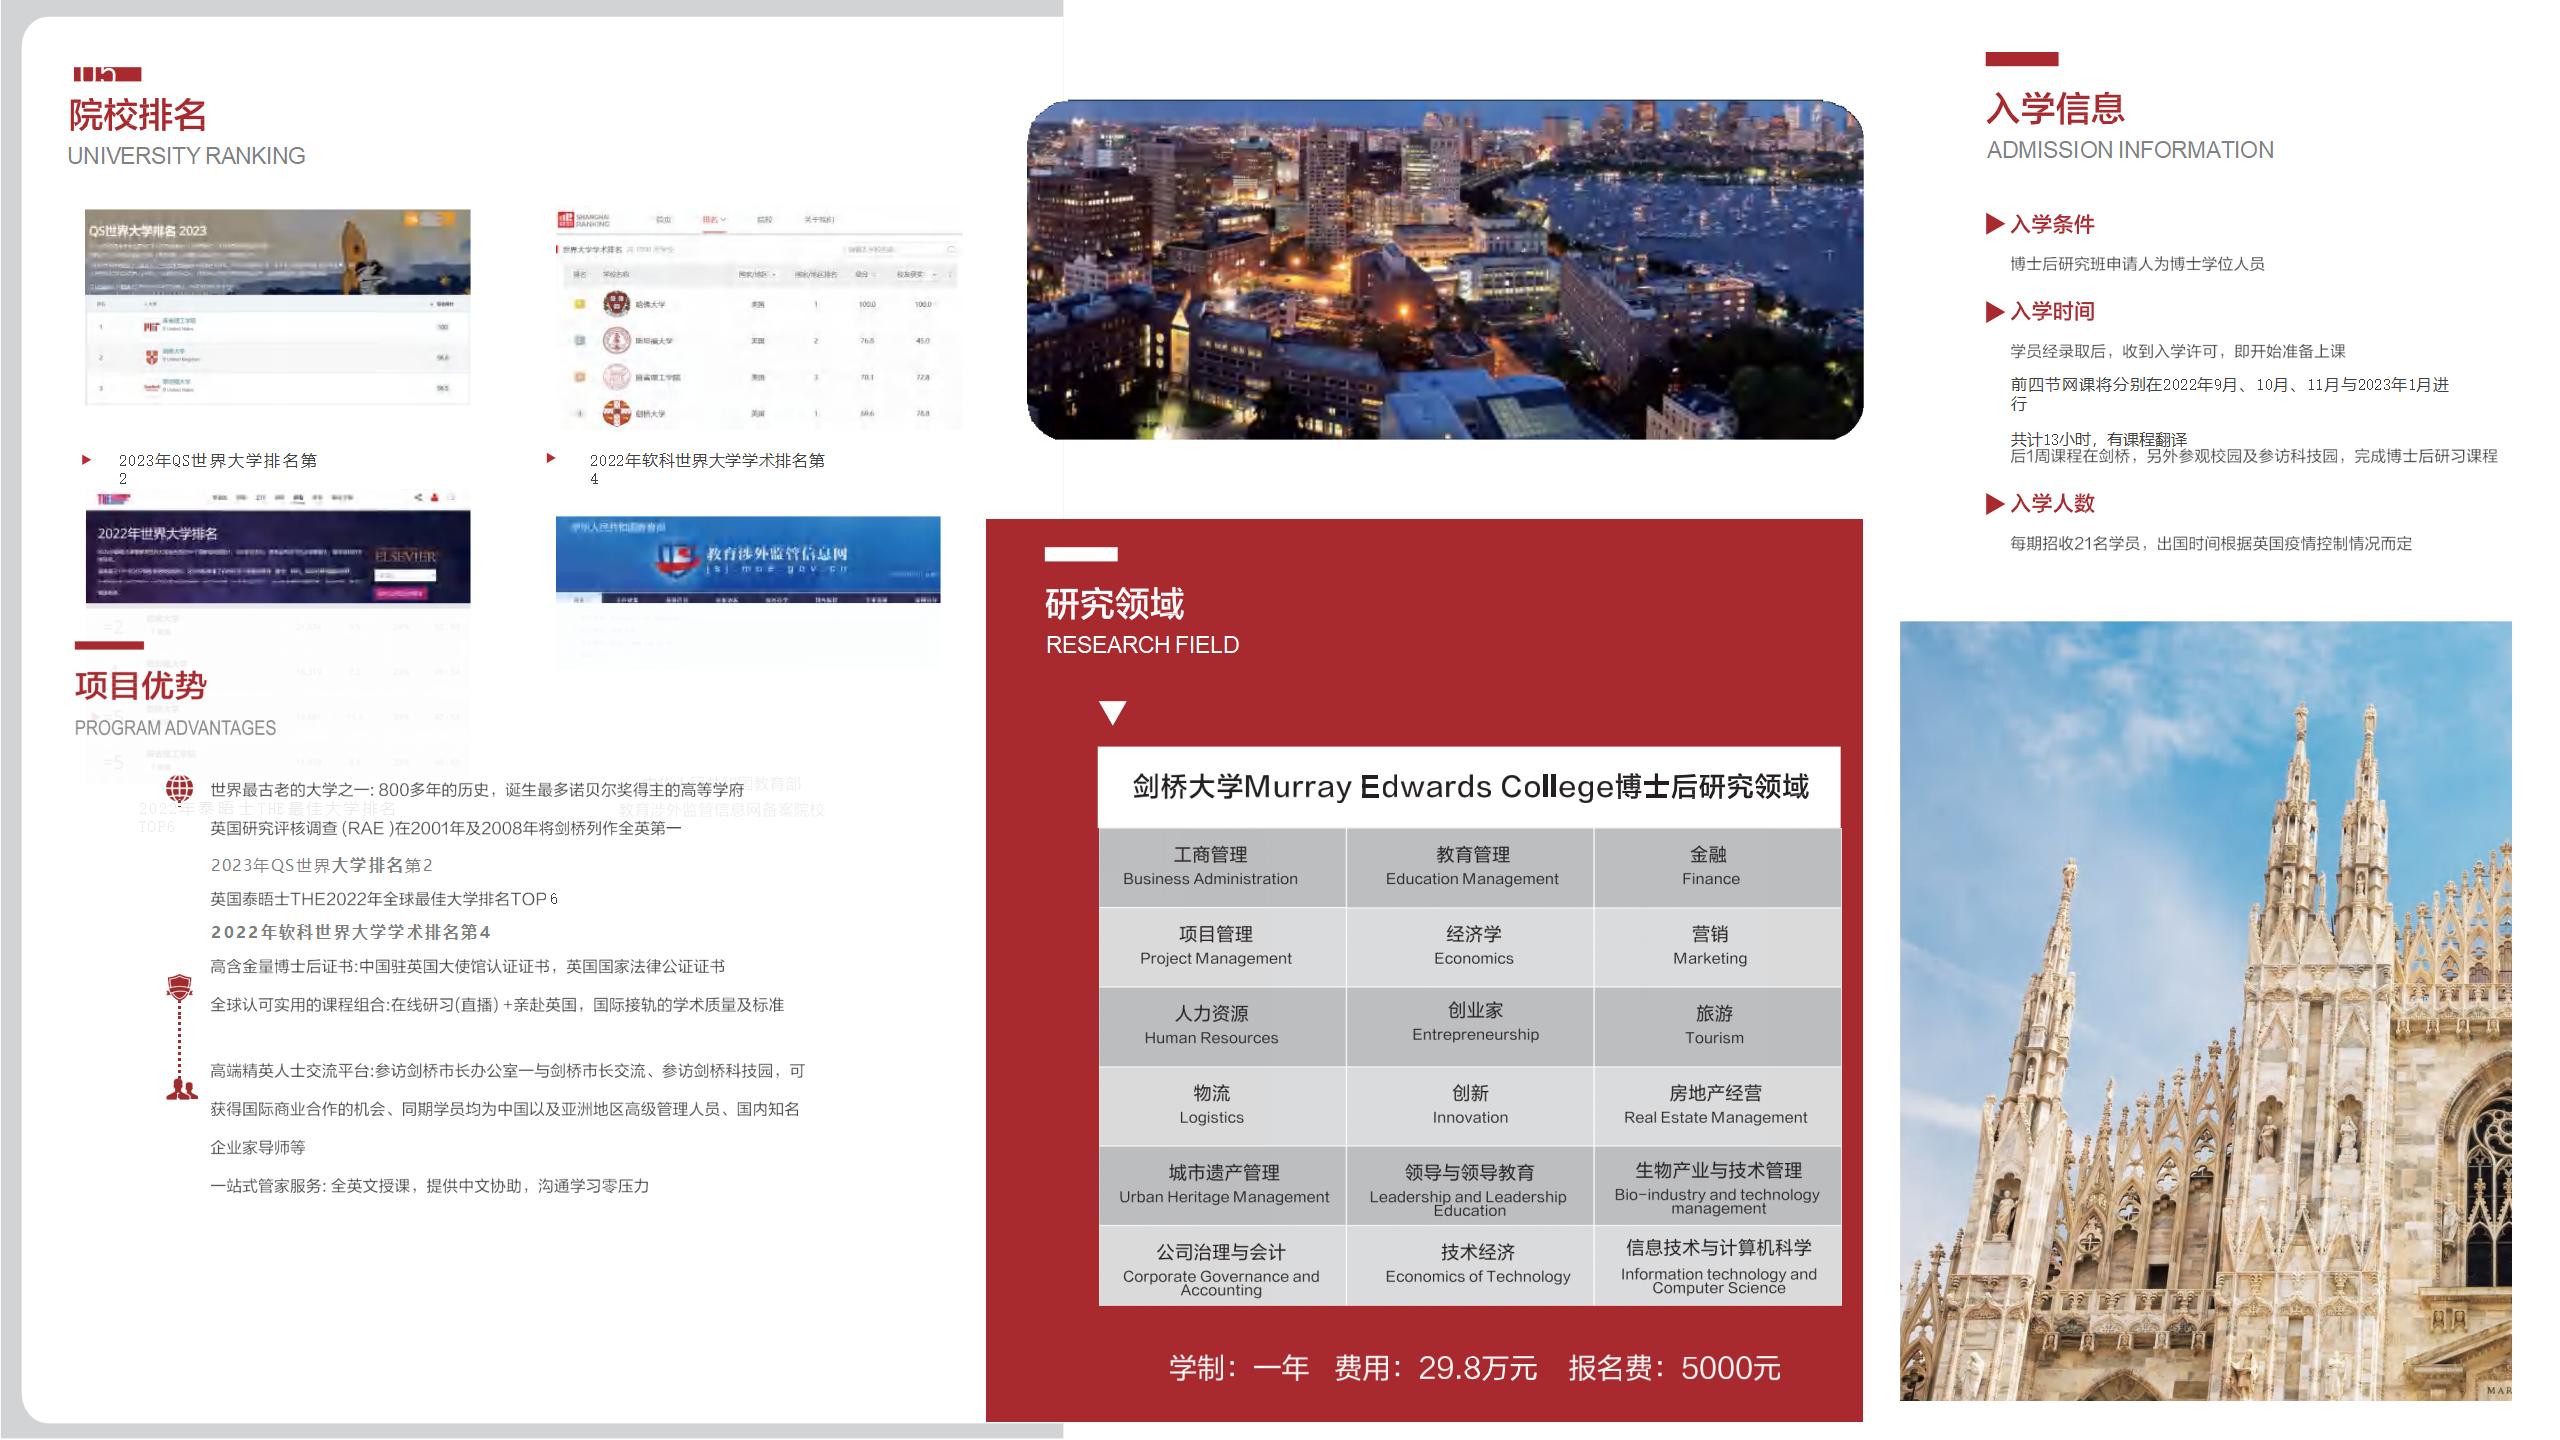This screenshot has height=1440, width=2560.
Task: Click the 人力资源 Human Resources cell
Action: click(x=1222, y=1027)
